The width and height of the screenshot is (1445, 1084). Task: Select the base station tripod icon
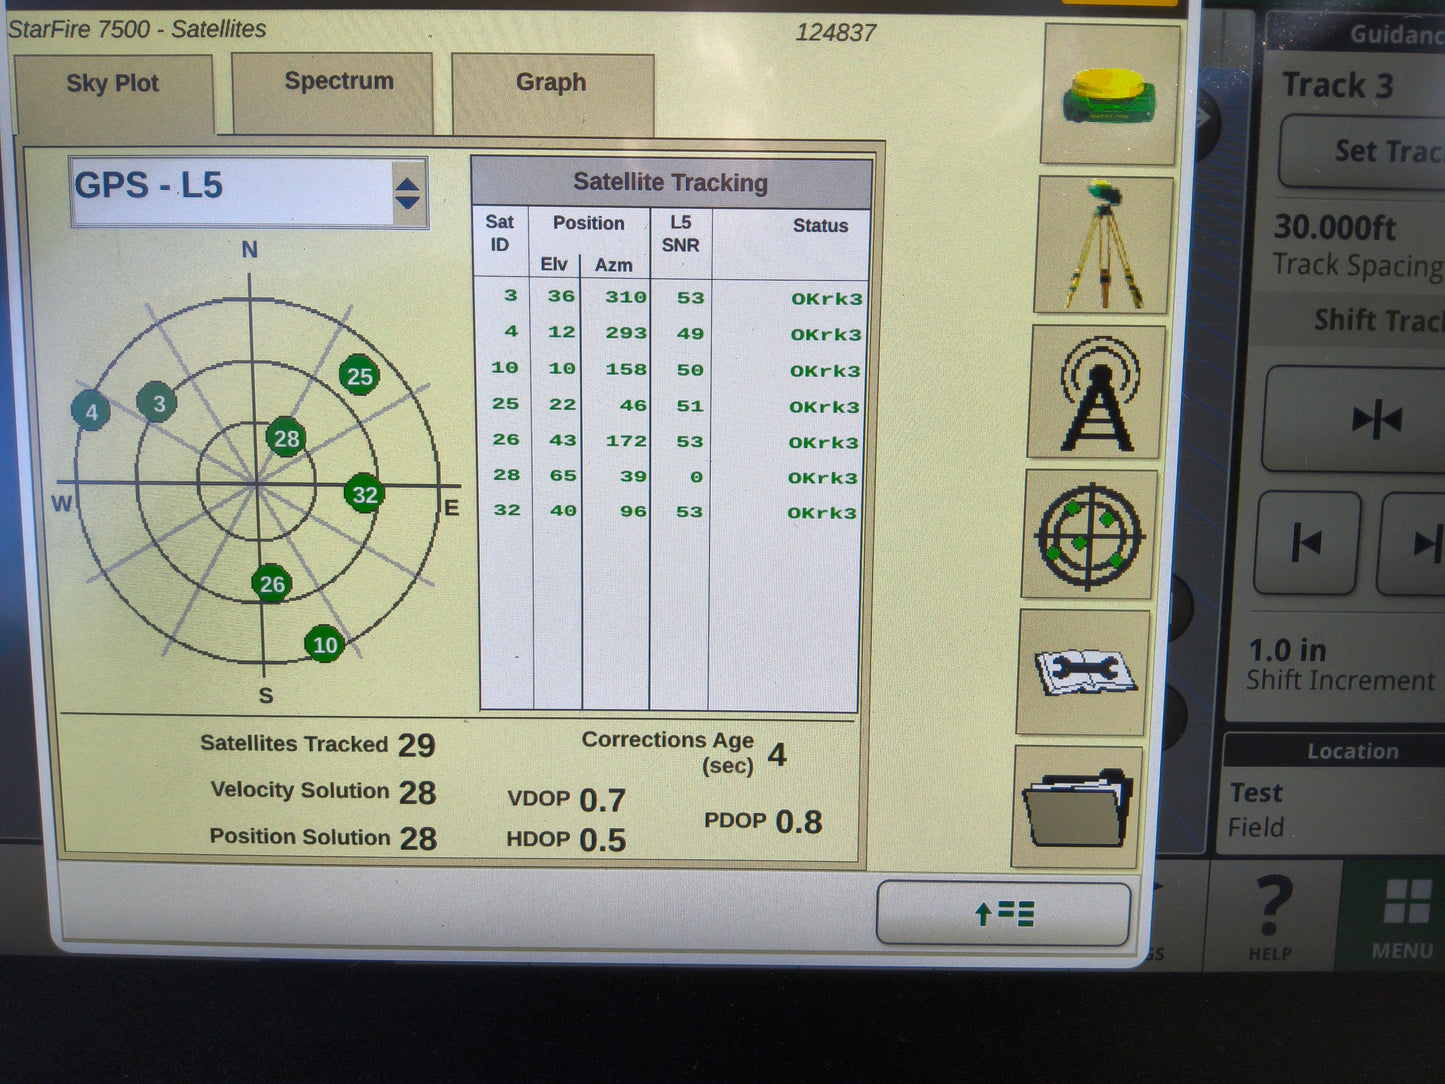(1104, 243)
